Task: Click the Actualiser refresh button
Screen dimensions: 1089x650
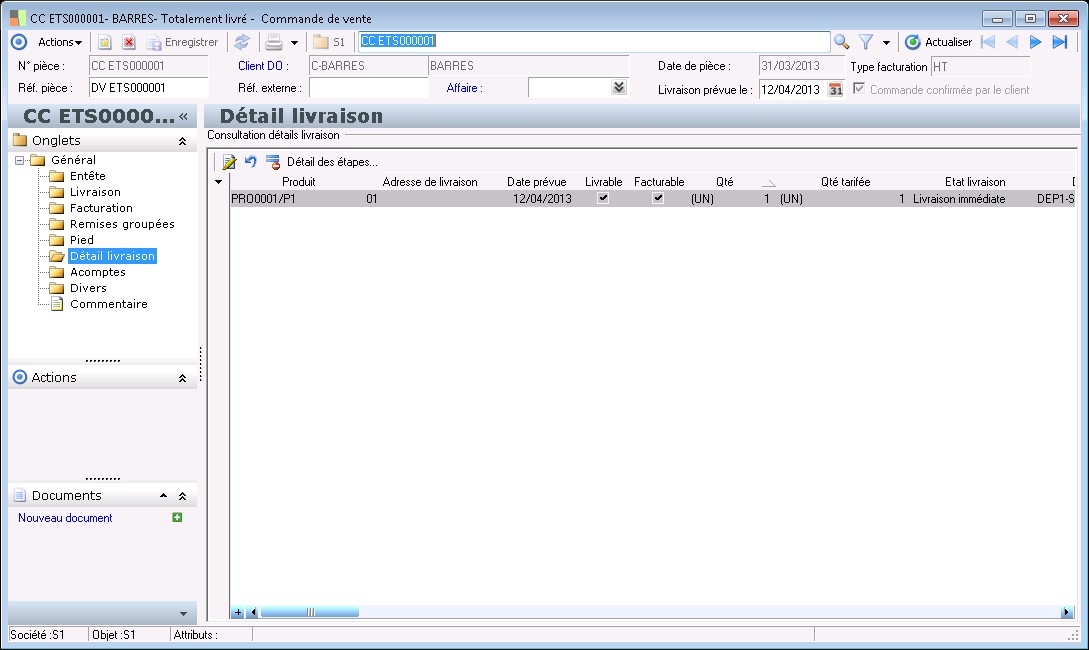Action: tap(938, 42)
